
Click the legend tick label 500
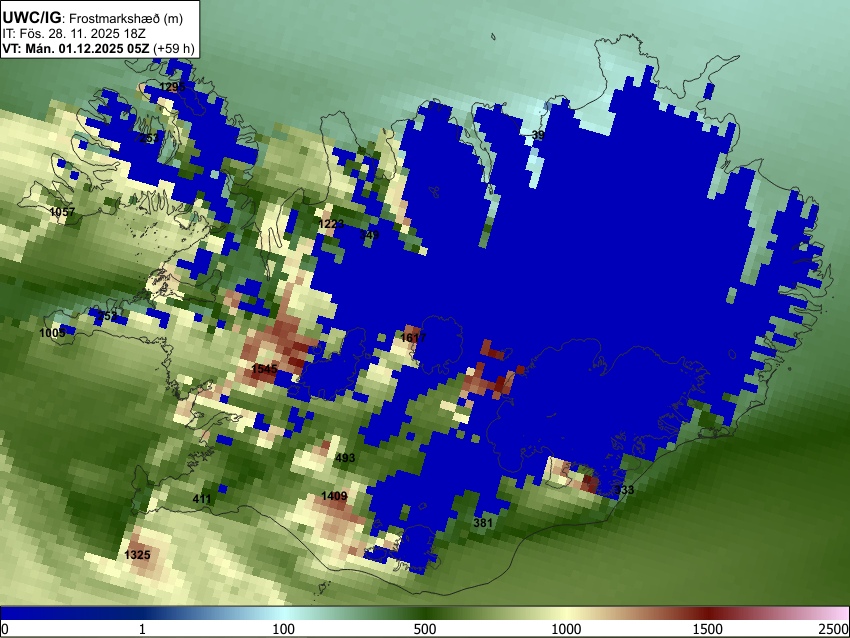[x=425, y=629]
